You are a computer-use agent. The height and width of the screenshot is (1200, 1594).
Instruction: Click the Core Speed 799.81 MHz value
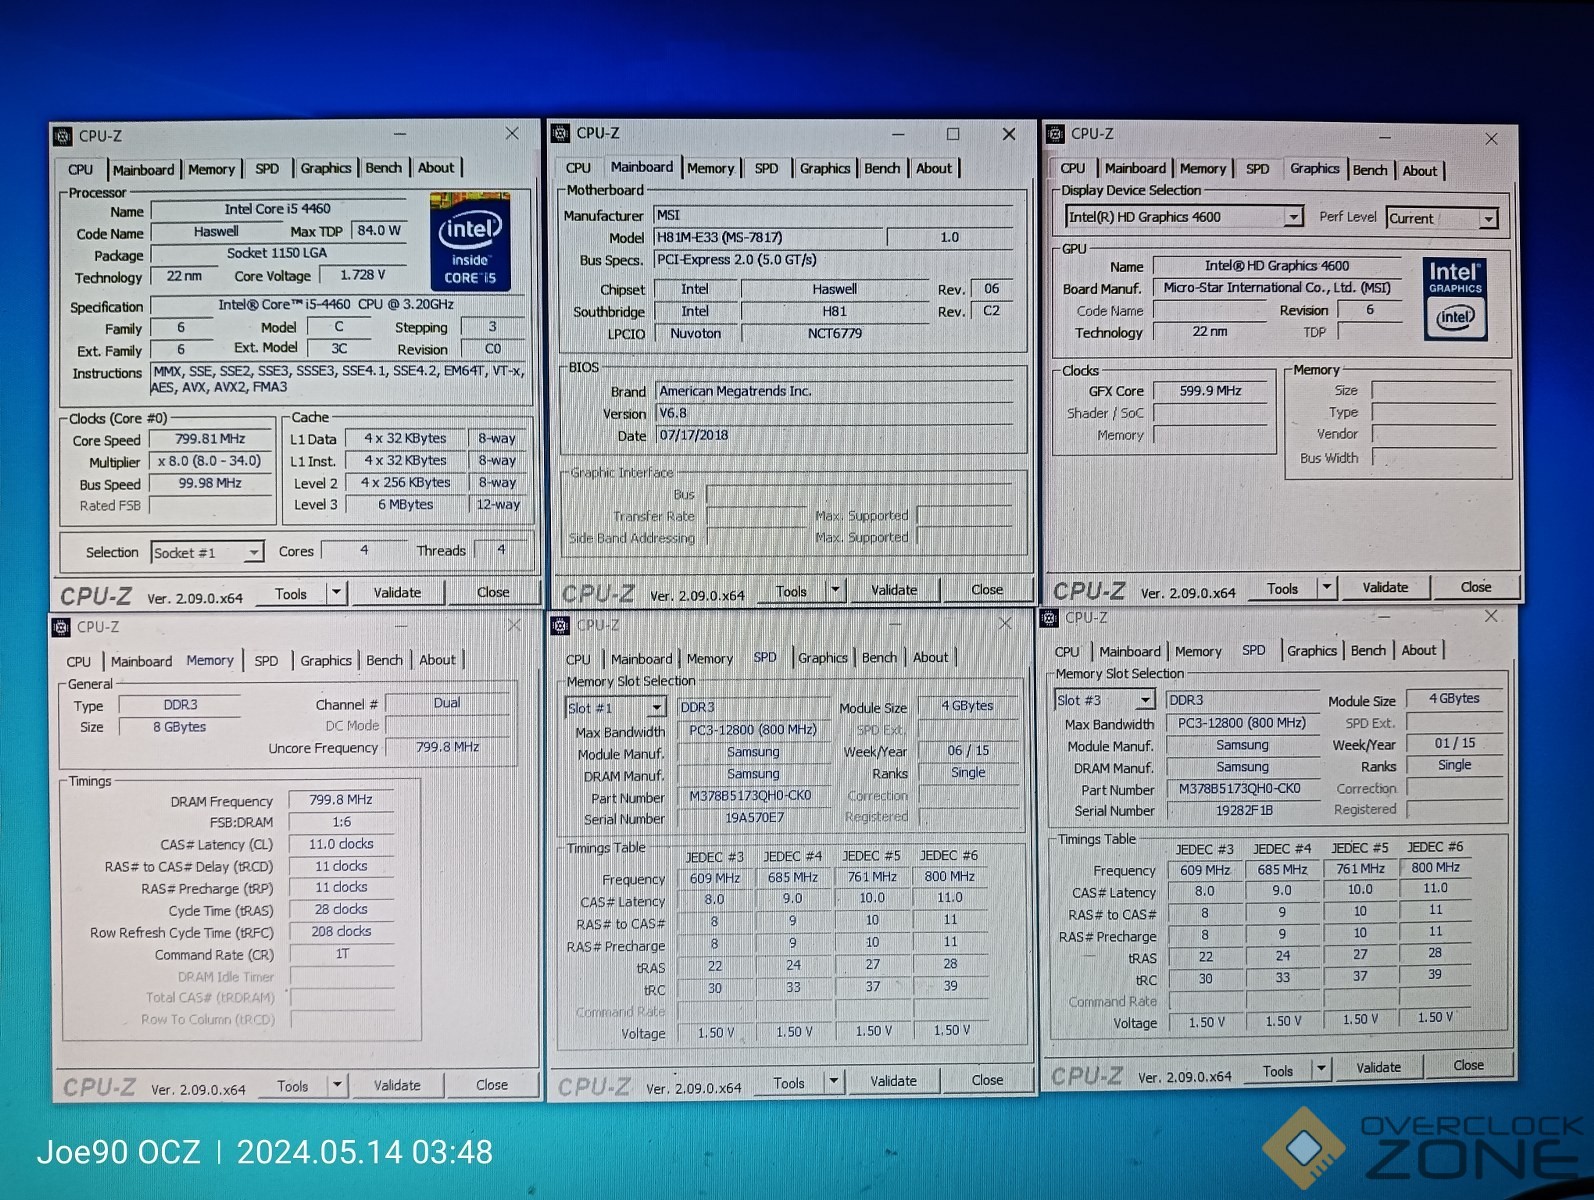click(x=210, y=439)
